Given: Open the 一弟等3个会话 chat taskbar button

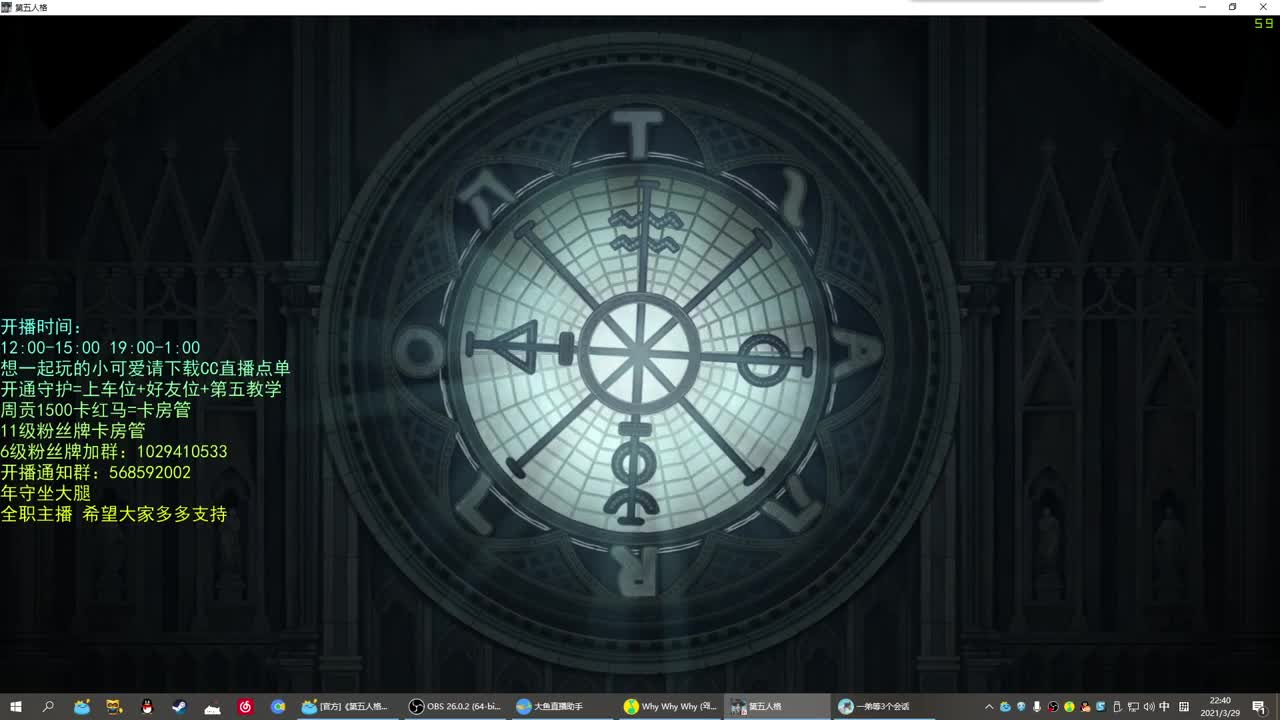Looking at the screenshot, I should [x=885, y=707].
